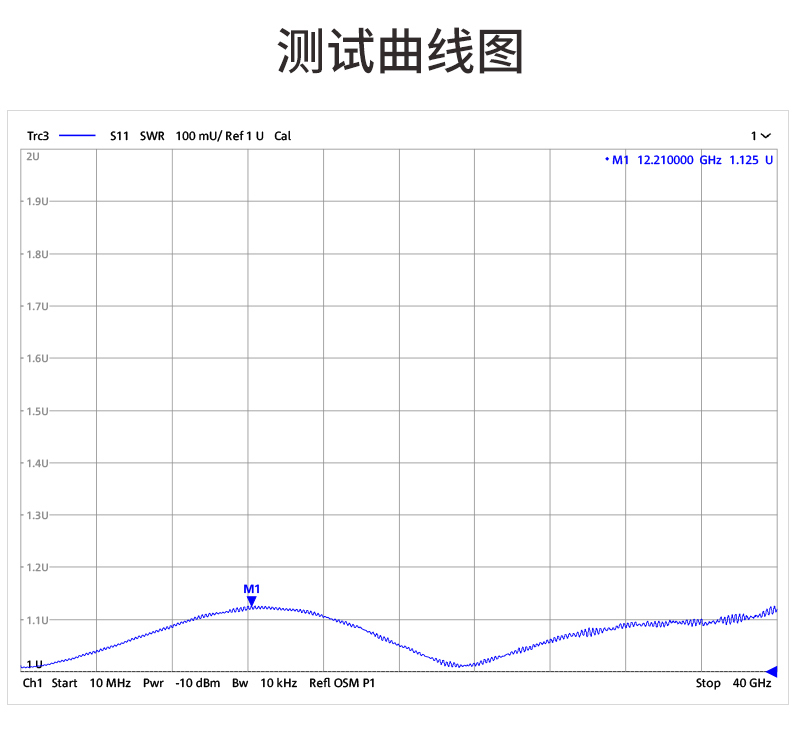Click the Ch1 channel label
800x733 pixels.
[x=33, y=683]
